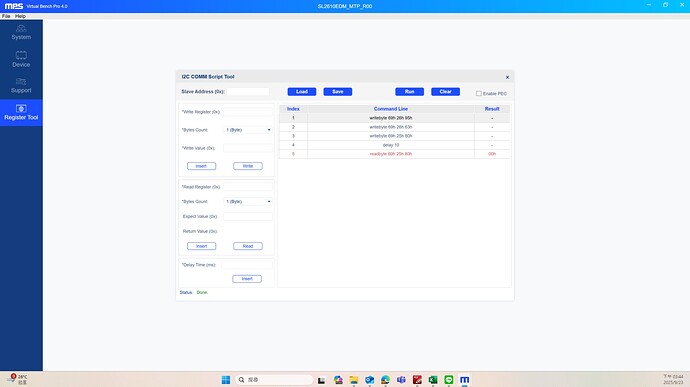The width and height of the screenshot is (690, 387).
Task: Open the Device sidebar section
Action: click(21, 59)
